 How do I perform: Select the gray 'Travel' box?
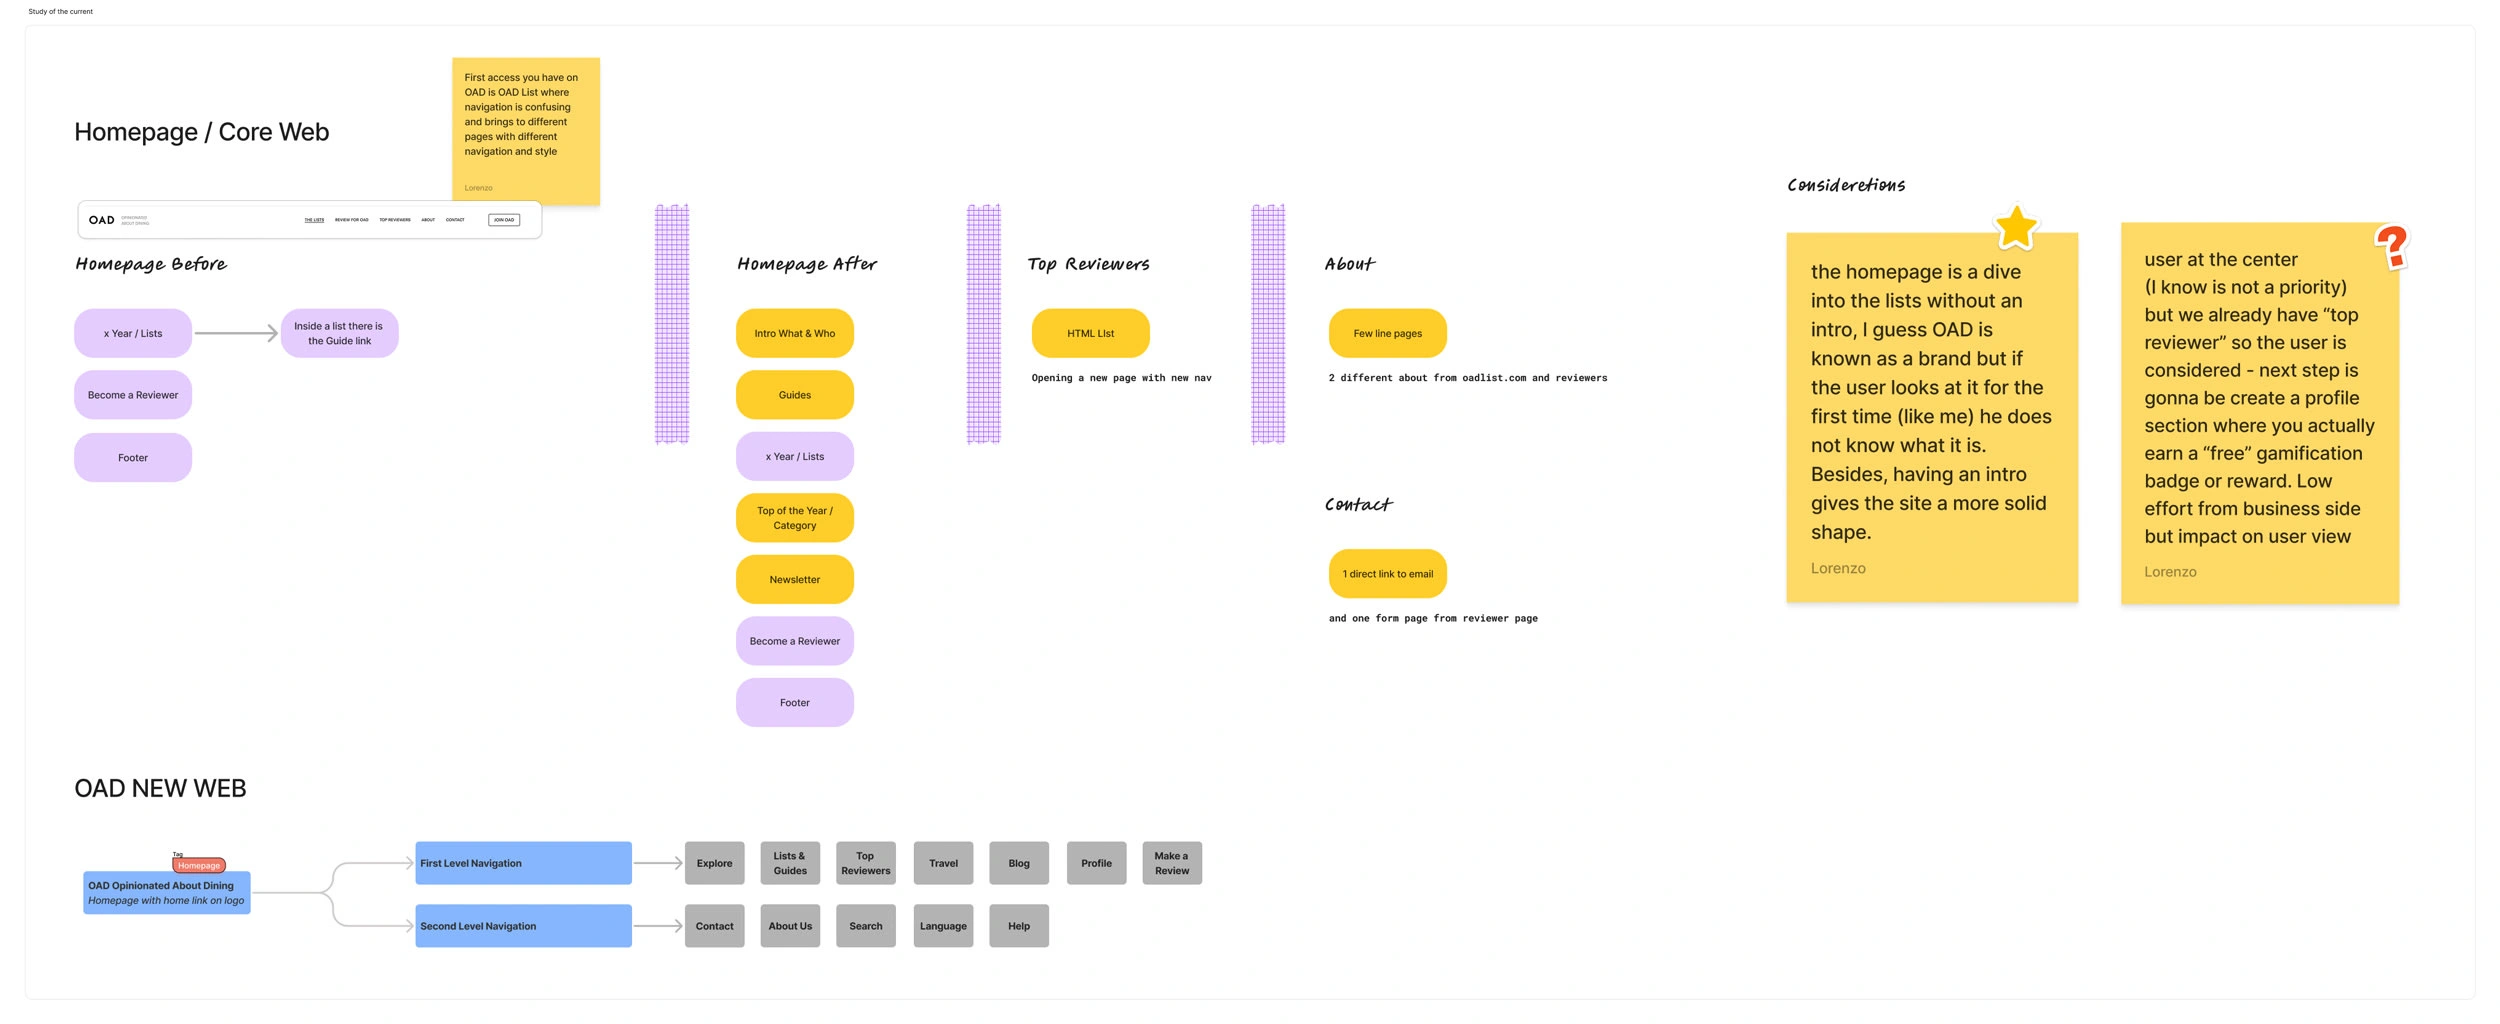coord(943,863)
